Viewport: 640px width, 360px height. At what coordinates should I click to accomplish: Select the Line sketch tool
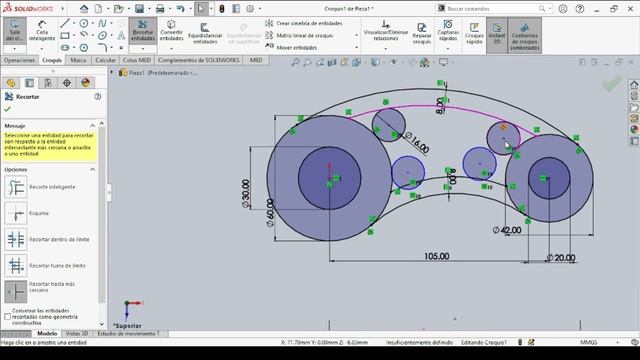[64, 23]
